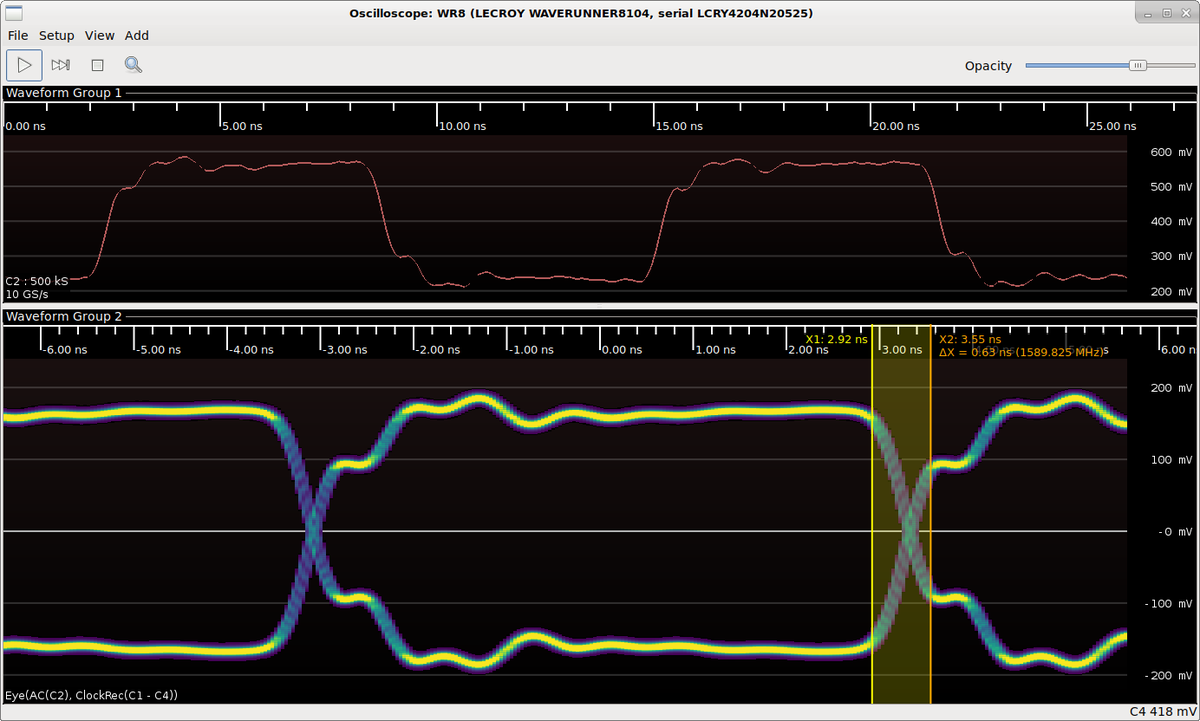This screenshot has width=1200, height=721.
Task: Click the 10 GS/s sample rate label
Action: tap(27, 294)
